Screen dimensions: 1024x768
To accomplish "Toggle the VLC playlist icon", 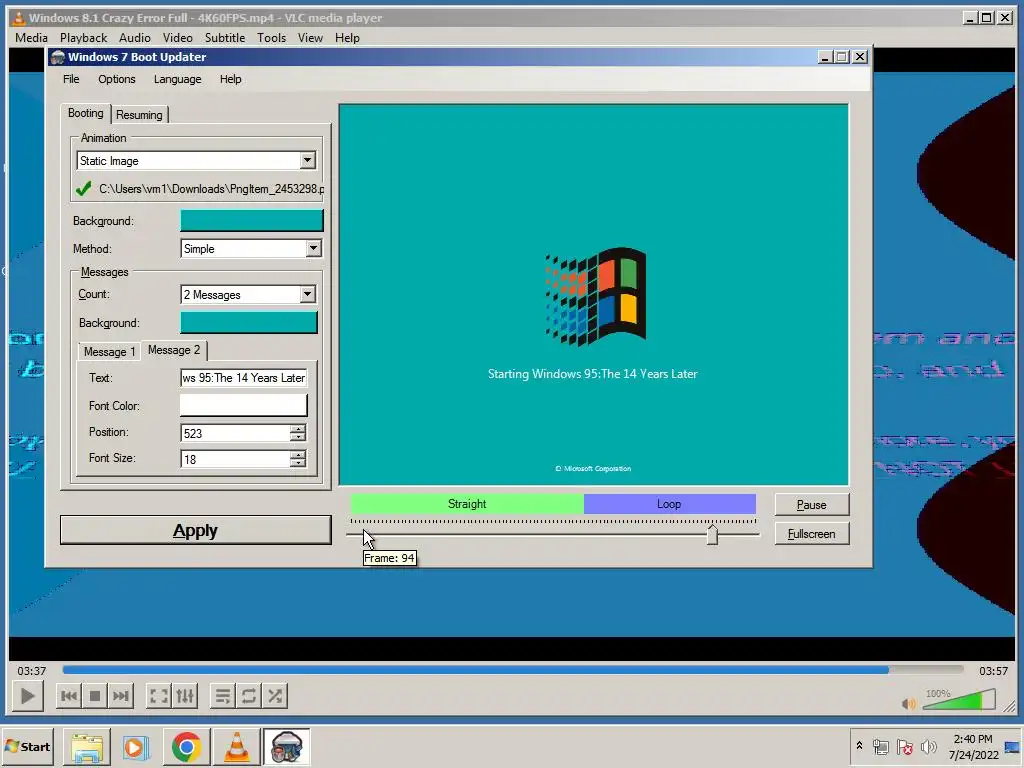I will (x=223, y=696).
